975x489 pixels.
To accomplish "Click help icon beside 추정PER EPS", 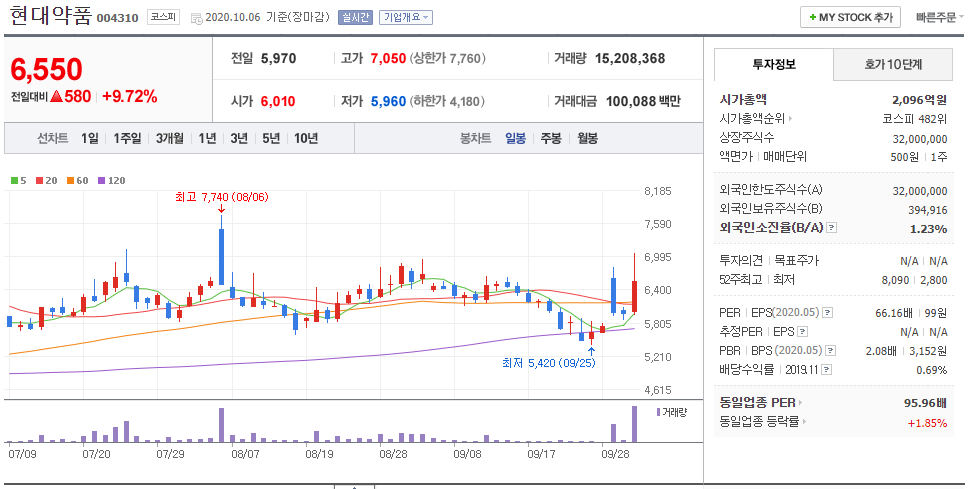I will 802,332.
